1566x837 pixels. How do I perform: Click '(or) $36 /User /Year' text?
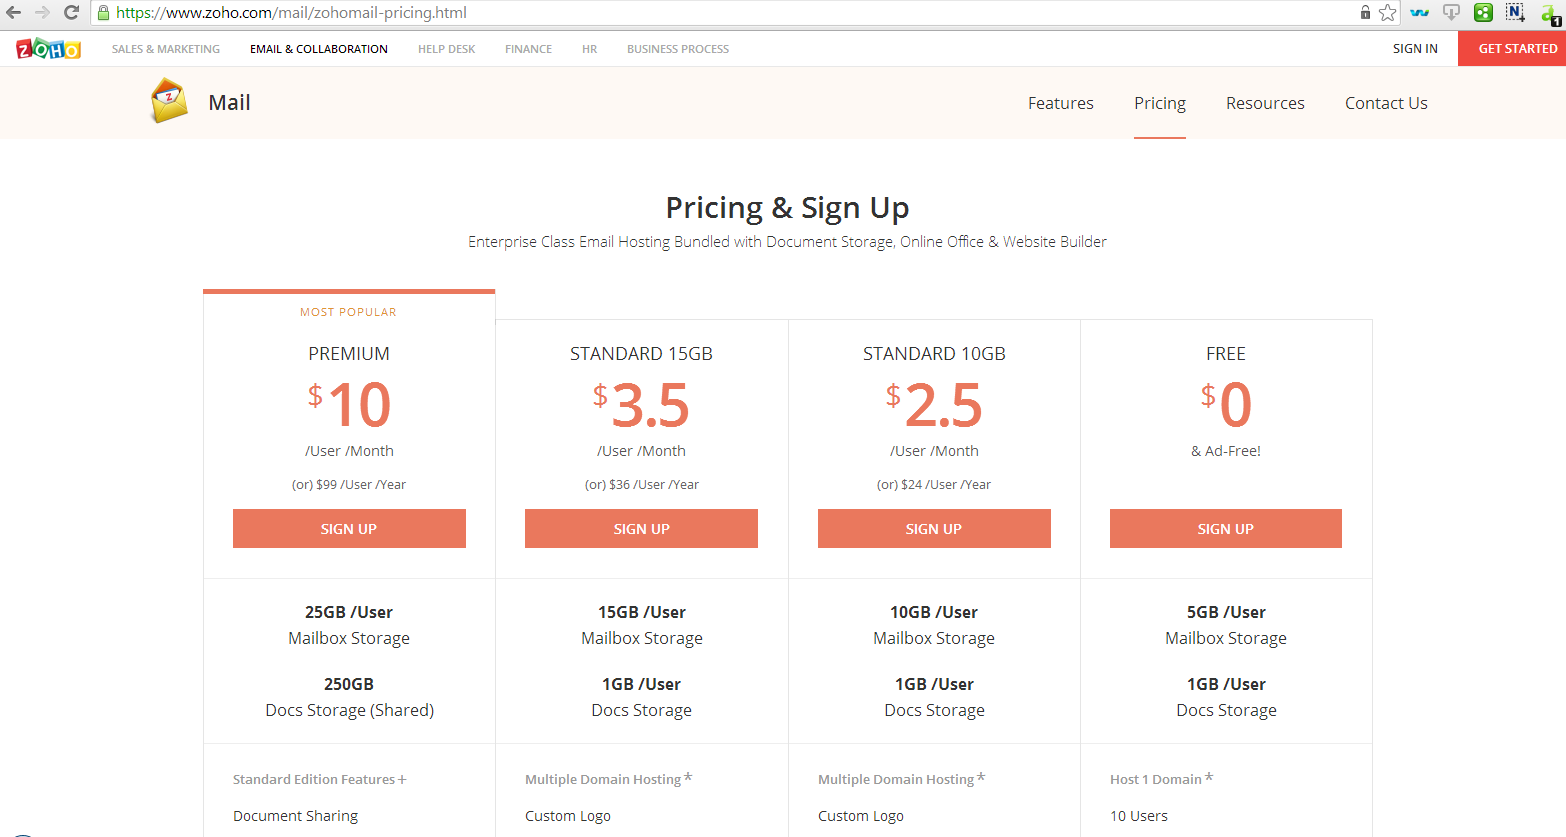(x=641, y=485)
